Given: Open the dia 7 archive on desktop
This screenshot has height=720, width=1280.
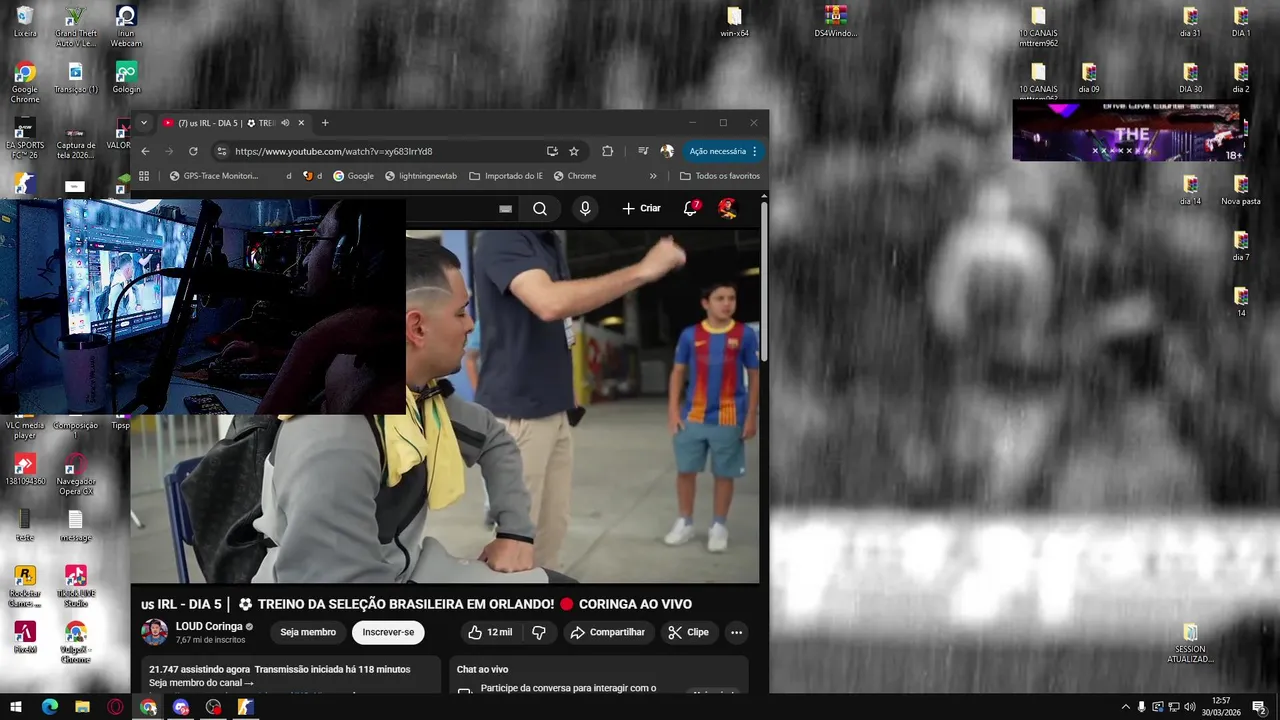Looking at the screenshot, I should click(x=1241, y=246).
